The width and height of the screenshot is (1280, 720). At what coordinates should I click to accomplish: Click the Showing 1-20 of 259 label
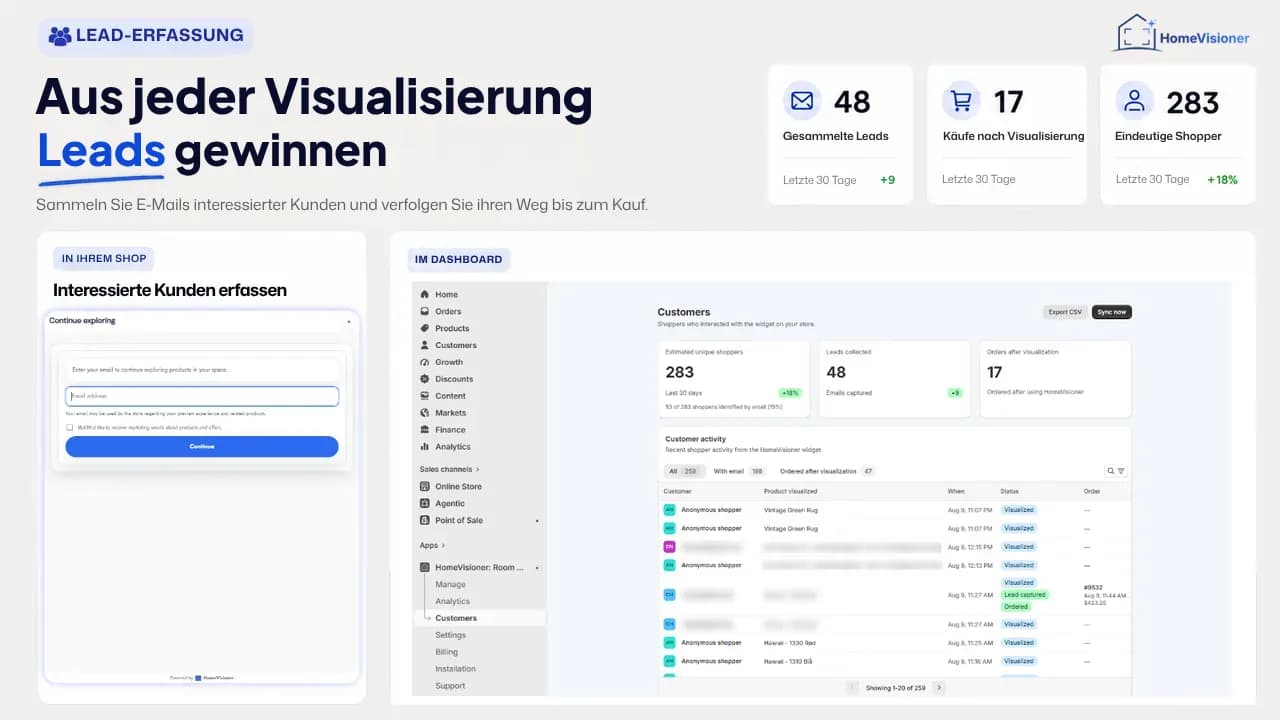point(895,688)
